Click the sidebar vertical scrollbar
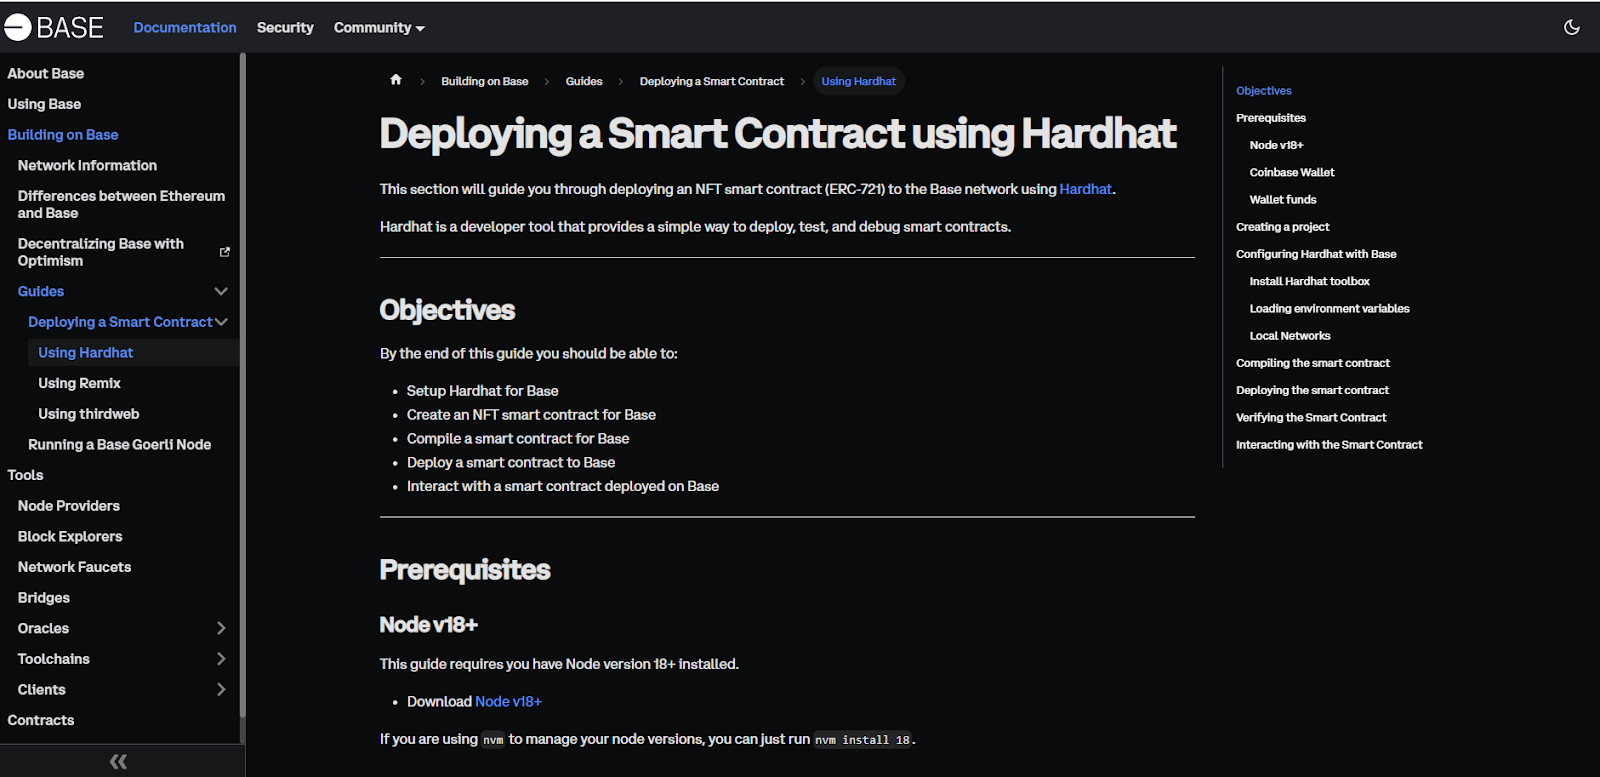This screenshot has height=777, width=1600. (242, 385)
